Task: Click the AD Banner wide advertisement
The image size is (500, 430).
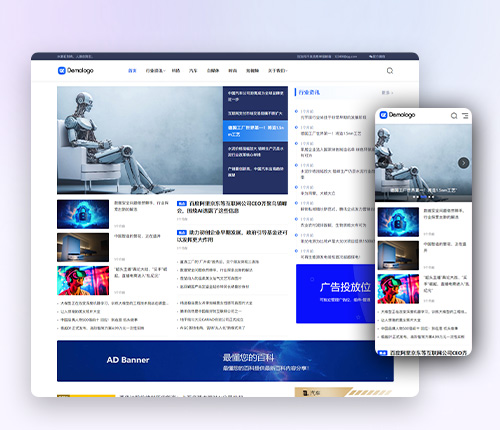Action: 225,361
